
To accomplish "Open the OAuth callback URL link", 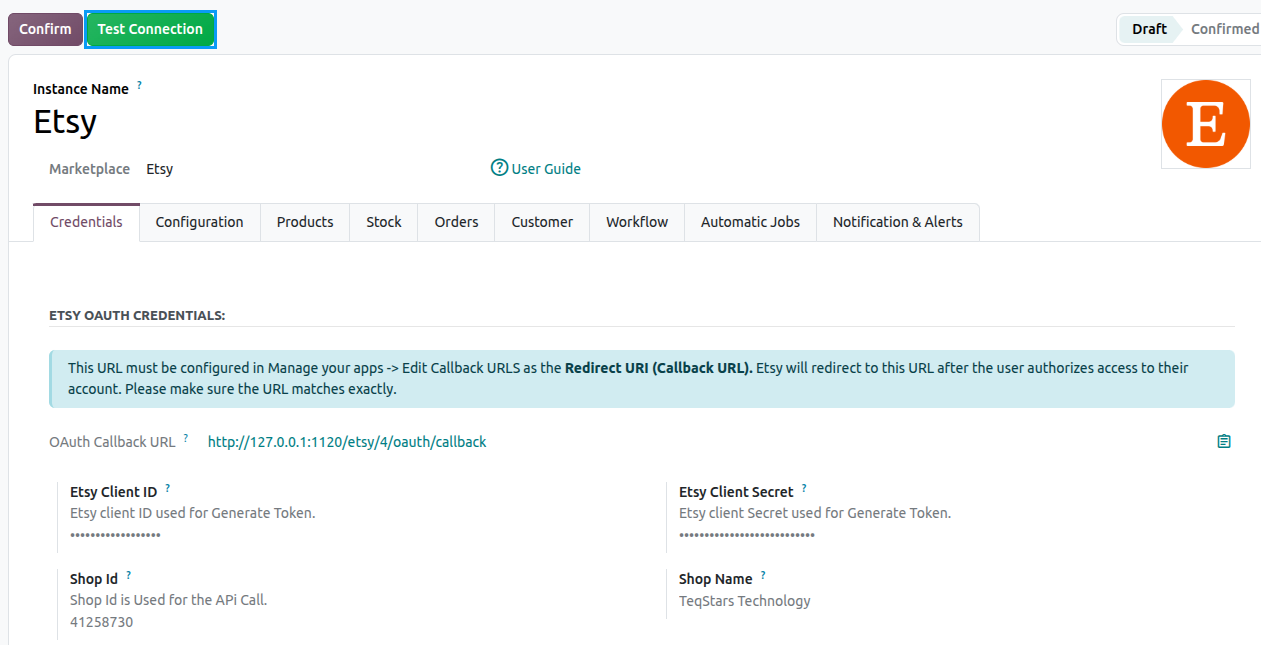I will (x=347, y=442).
